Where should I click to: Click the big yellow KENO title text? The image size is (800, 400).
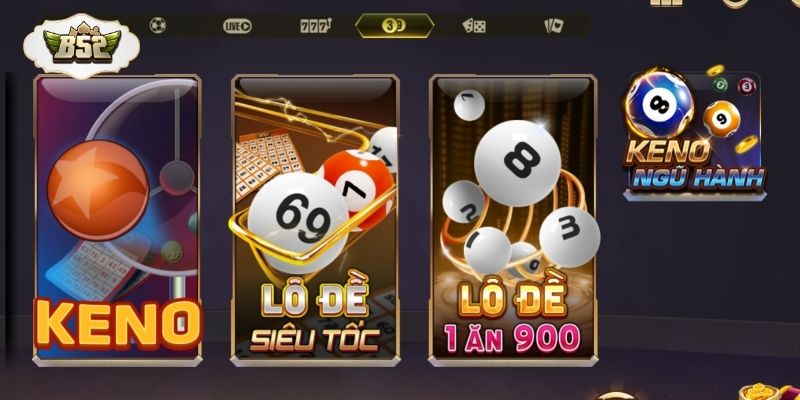coord(118,324)
